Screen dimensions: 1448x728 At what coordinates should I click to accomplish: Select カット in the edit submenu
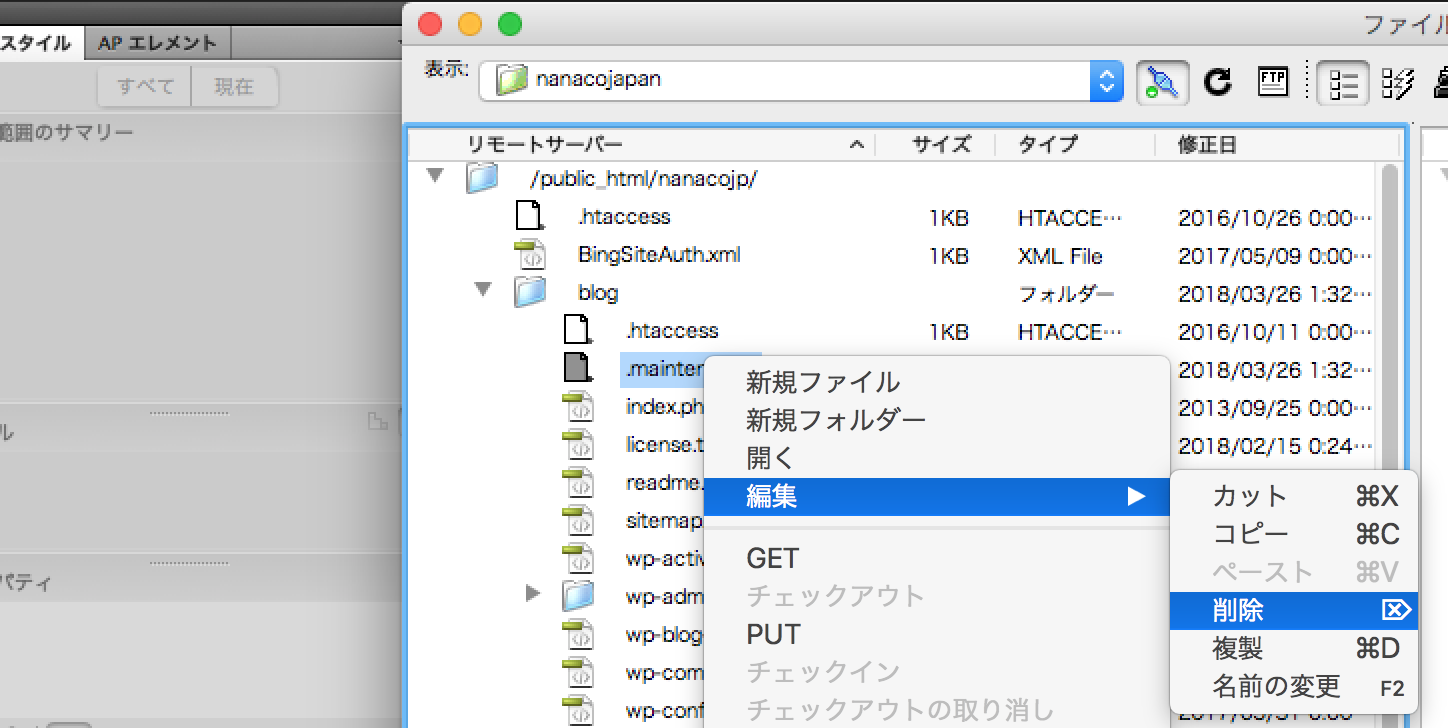click(x=1294, y=497)
